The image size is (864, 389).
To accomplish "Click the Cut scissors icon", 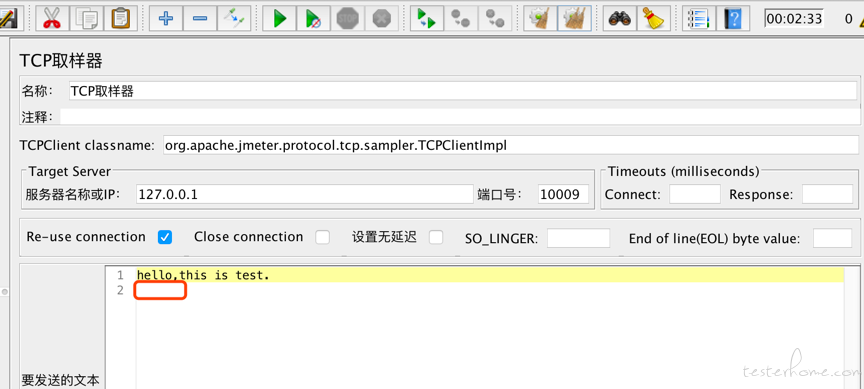I will pyautogui.click(x=52, y=18).
